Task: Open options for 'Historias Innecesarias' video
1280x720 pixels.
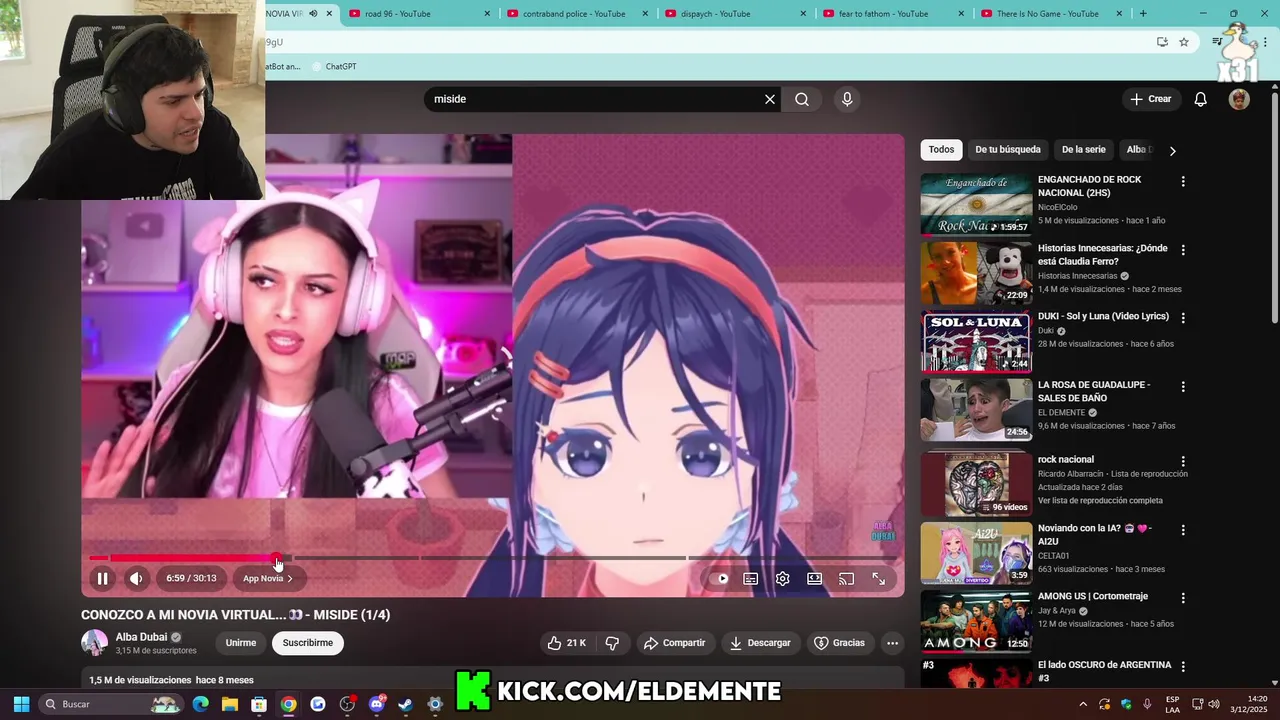Action: (1183, 250)
